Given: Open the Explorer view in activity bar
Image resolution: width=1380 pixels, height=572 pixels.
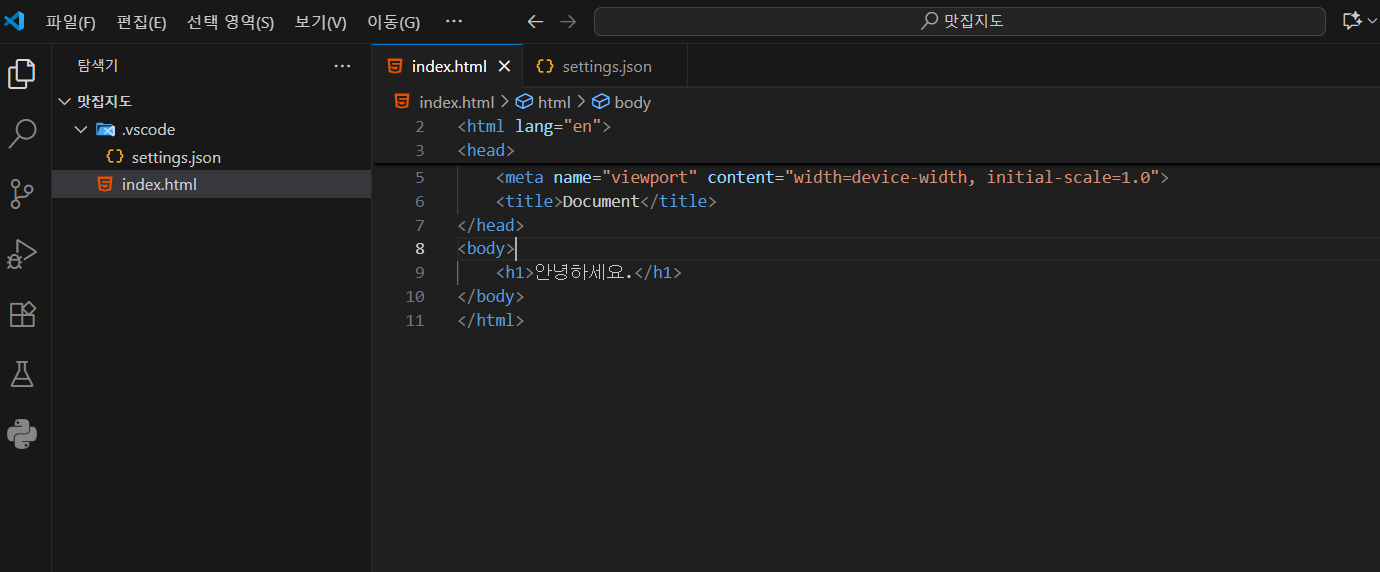Looking at the screenshot, I should click(x=22, y=74).
